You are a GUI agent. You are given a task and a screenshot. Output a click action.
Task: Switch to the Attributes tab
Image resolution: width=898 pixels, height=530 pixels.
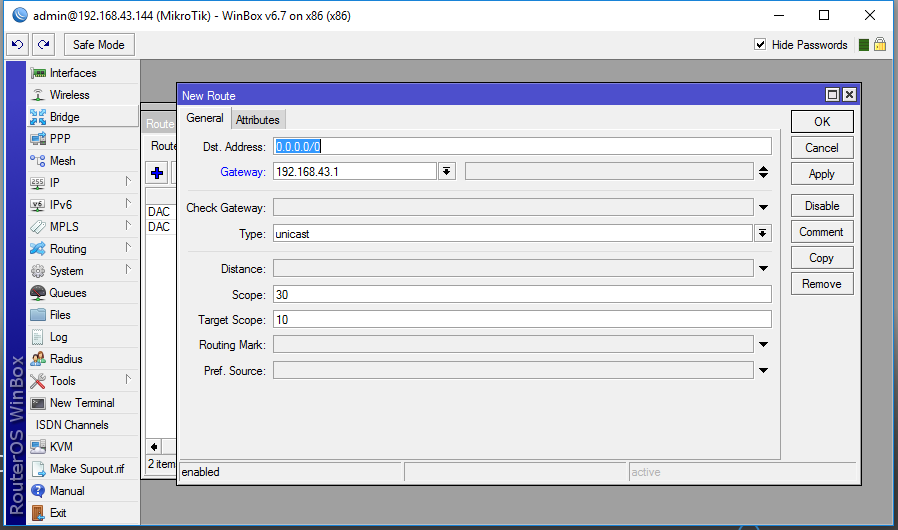pyautogui.click(x=258, y=120)
